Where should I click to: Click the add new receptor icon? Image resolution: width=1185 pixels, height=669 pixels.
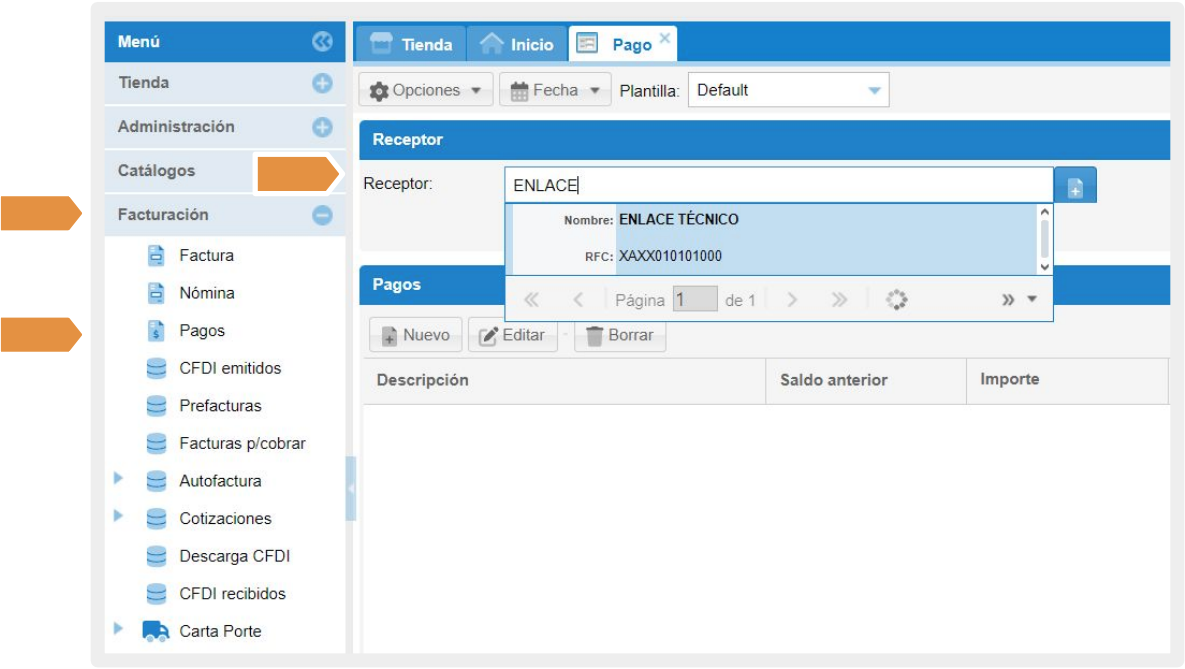pyautogui.click(x=1075, y=187)
